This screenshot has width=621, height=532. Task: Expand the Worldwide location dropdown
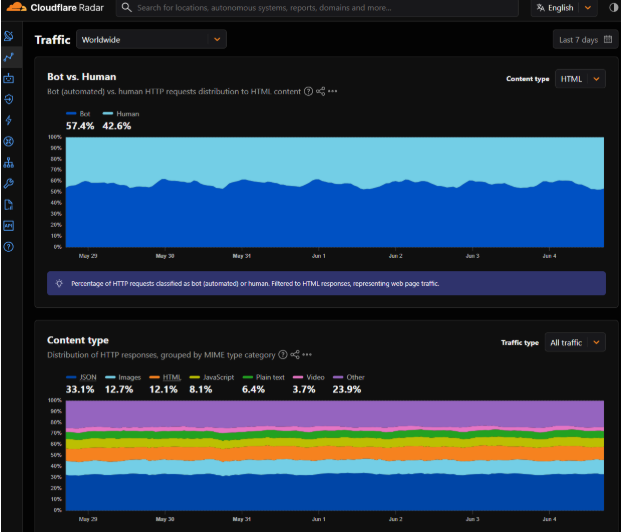pos(151,40)
